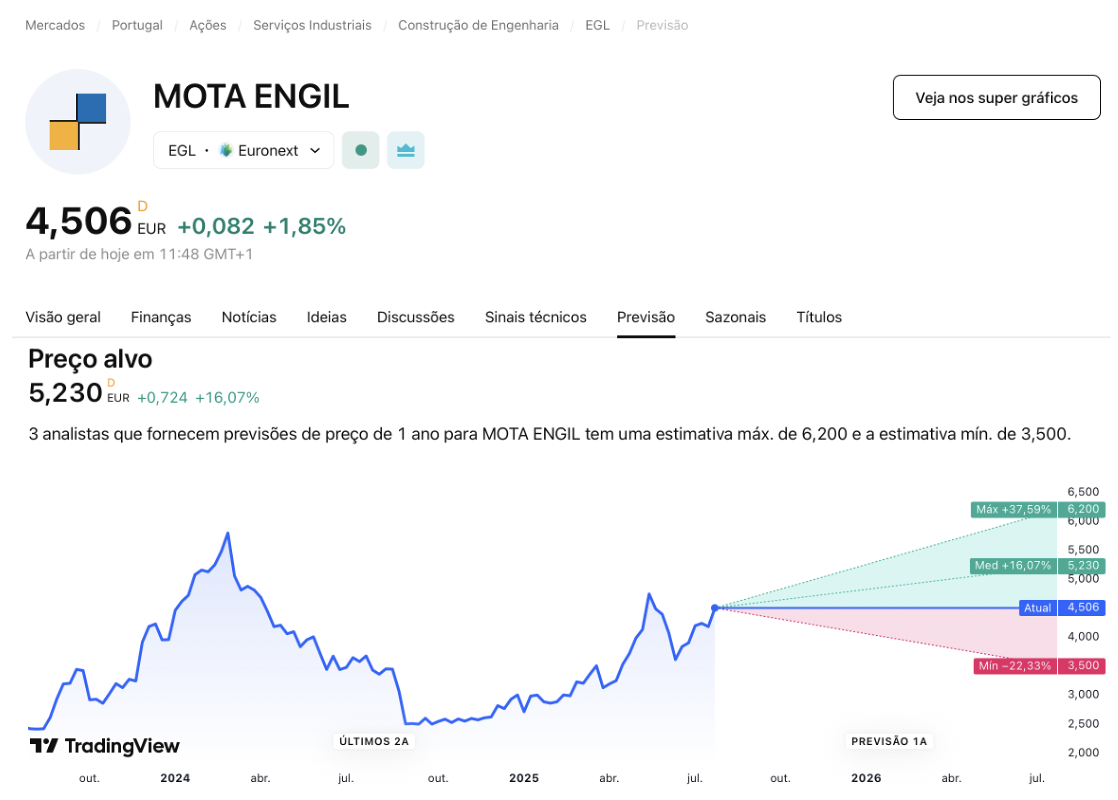Switch to the Finanças tab
Image resolution: width=1118 pixels, height=800 pixels.
(161, 317)
